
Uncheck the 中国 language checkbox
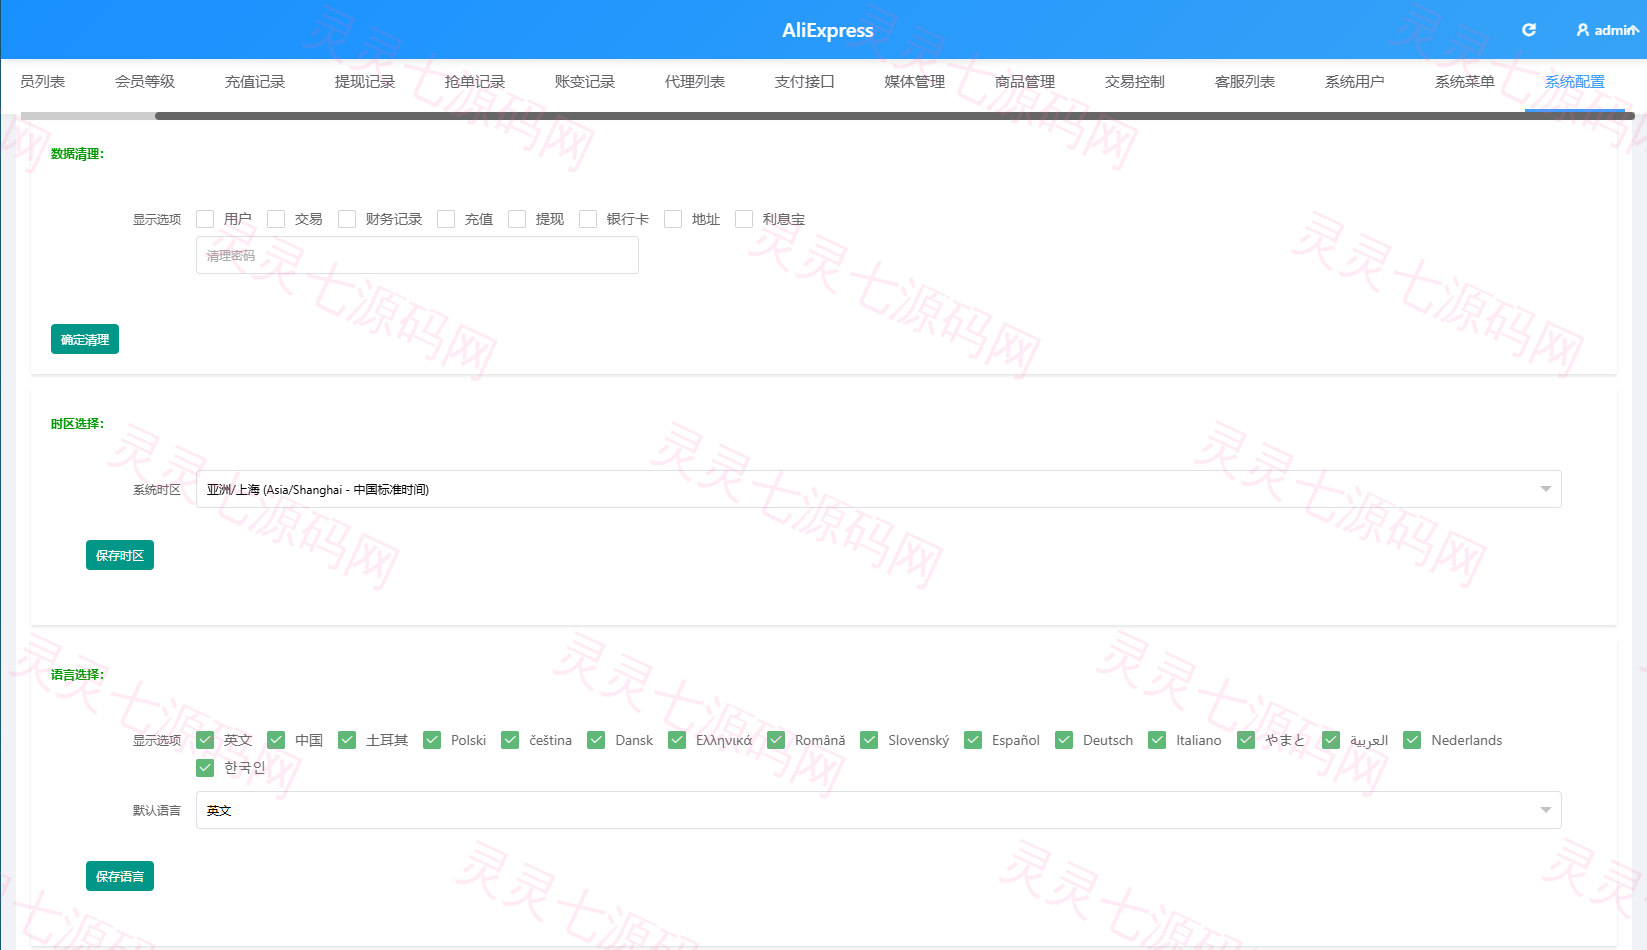pos(276,740)
